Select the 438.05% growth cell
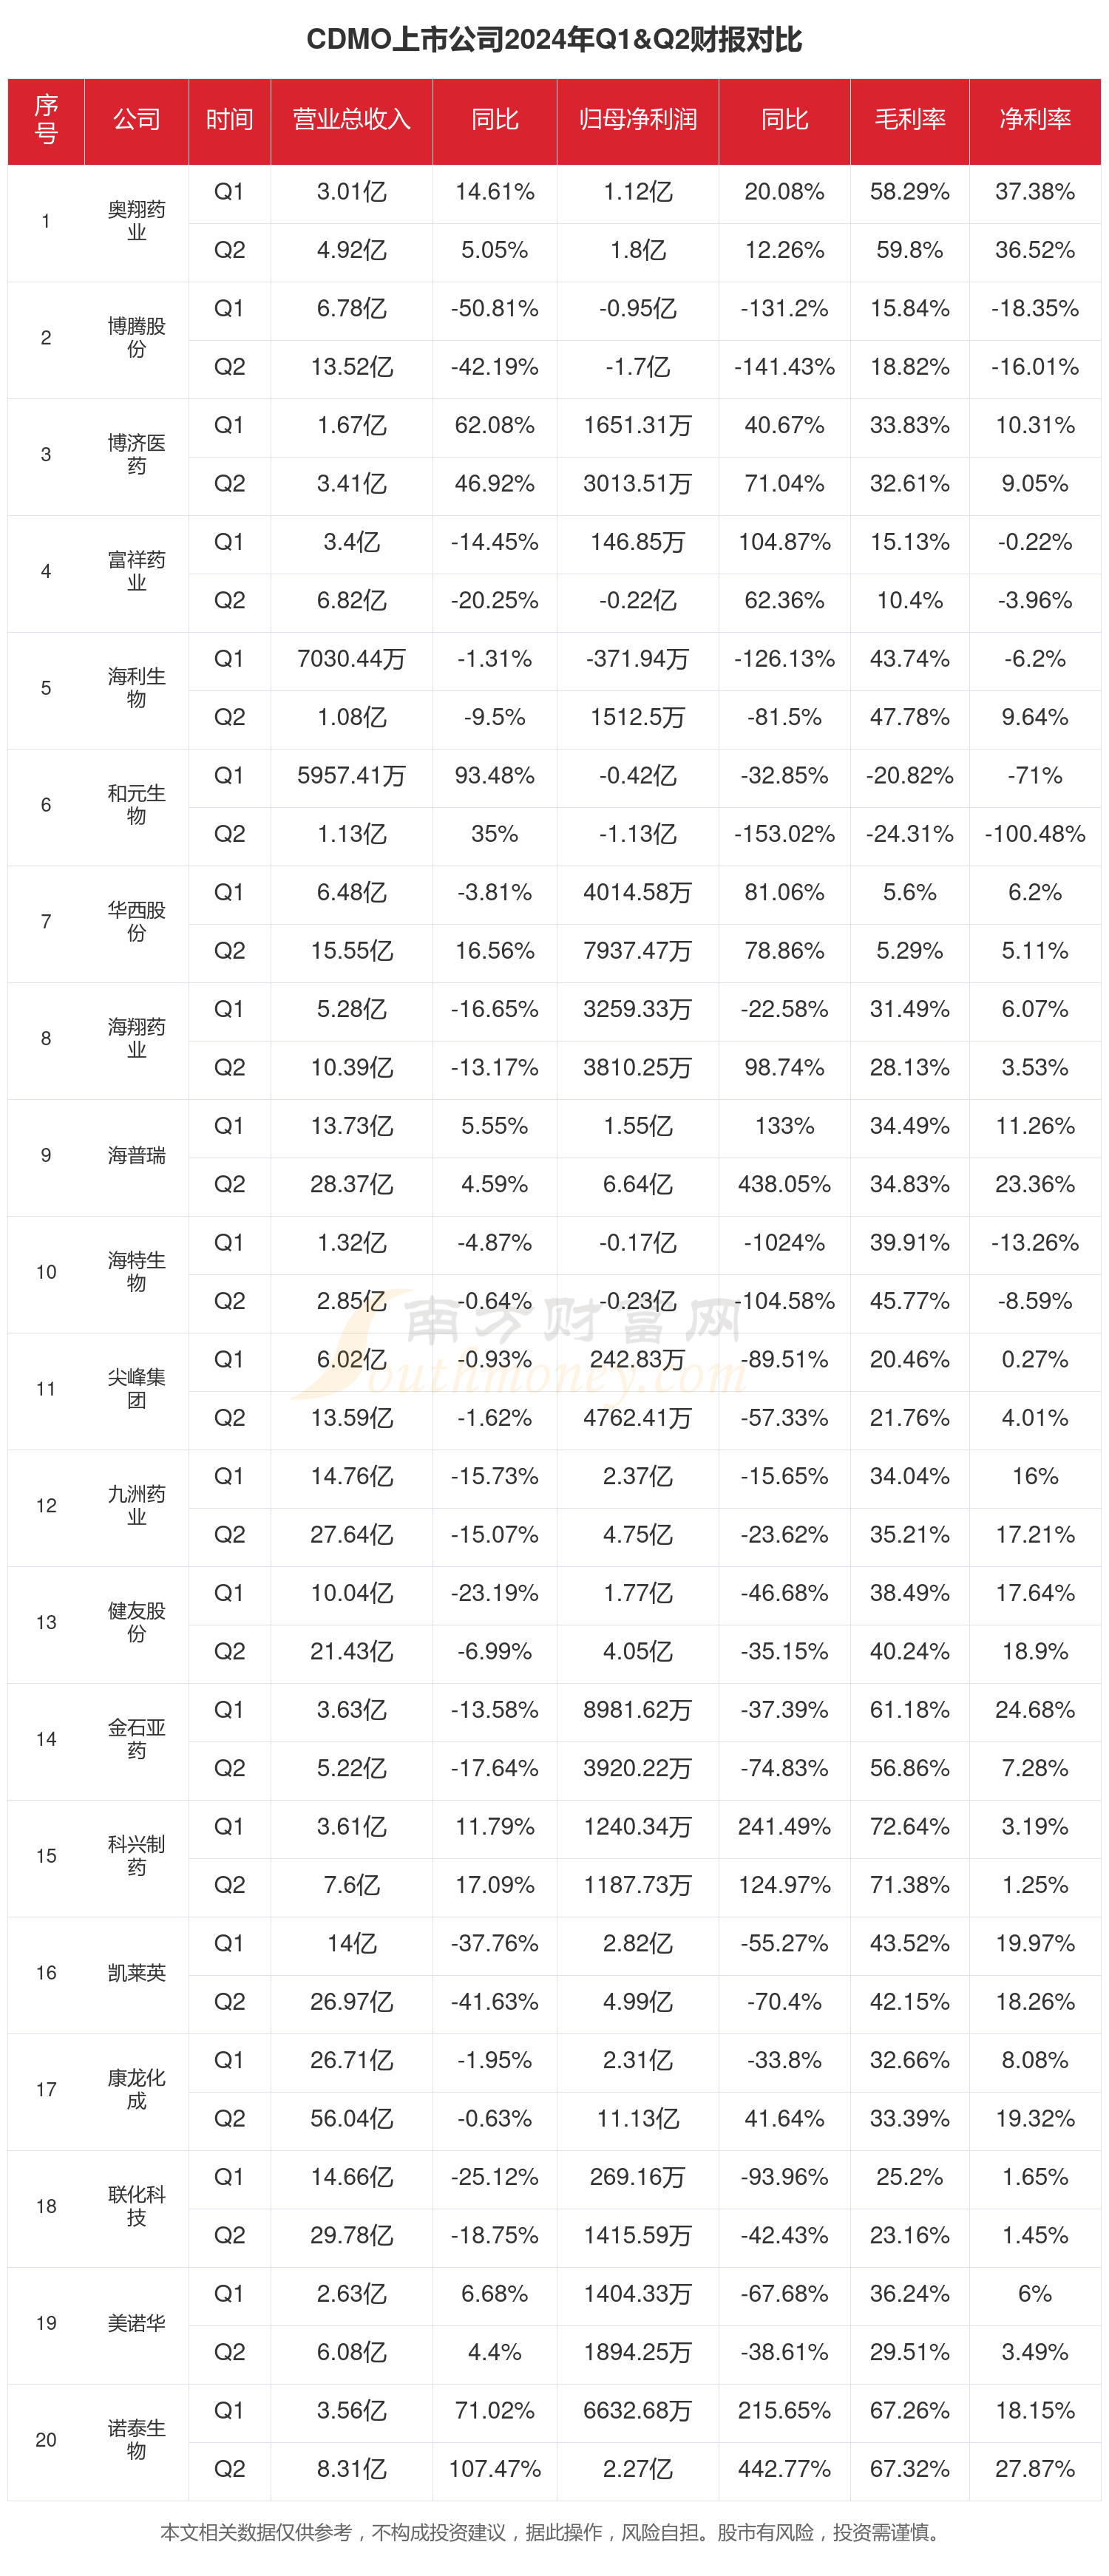This screenshot has height=2576, width=1109. click(x=784, y=1184)
